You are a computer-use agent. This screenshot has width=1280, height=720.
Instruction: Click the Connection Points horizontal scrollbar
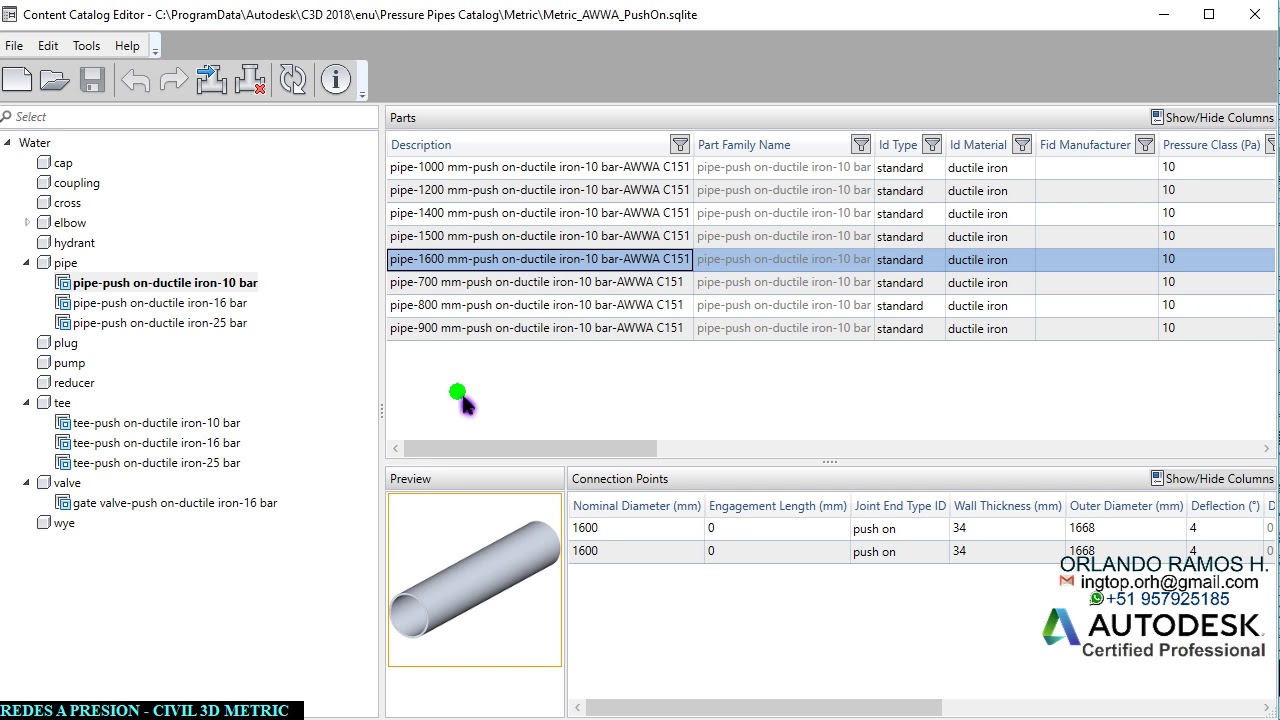coord(764,709)
